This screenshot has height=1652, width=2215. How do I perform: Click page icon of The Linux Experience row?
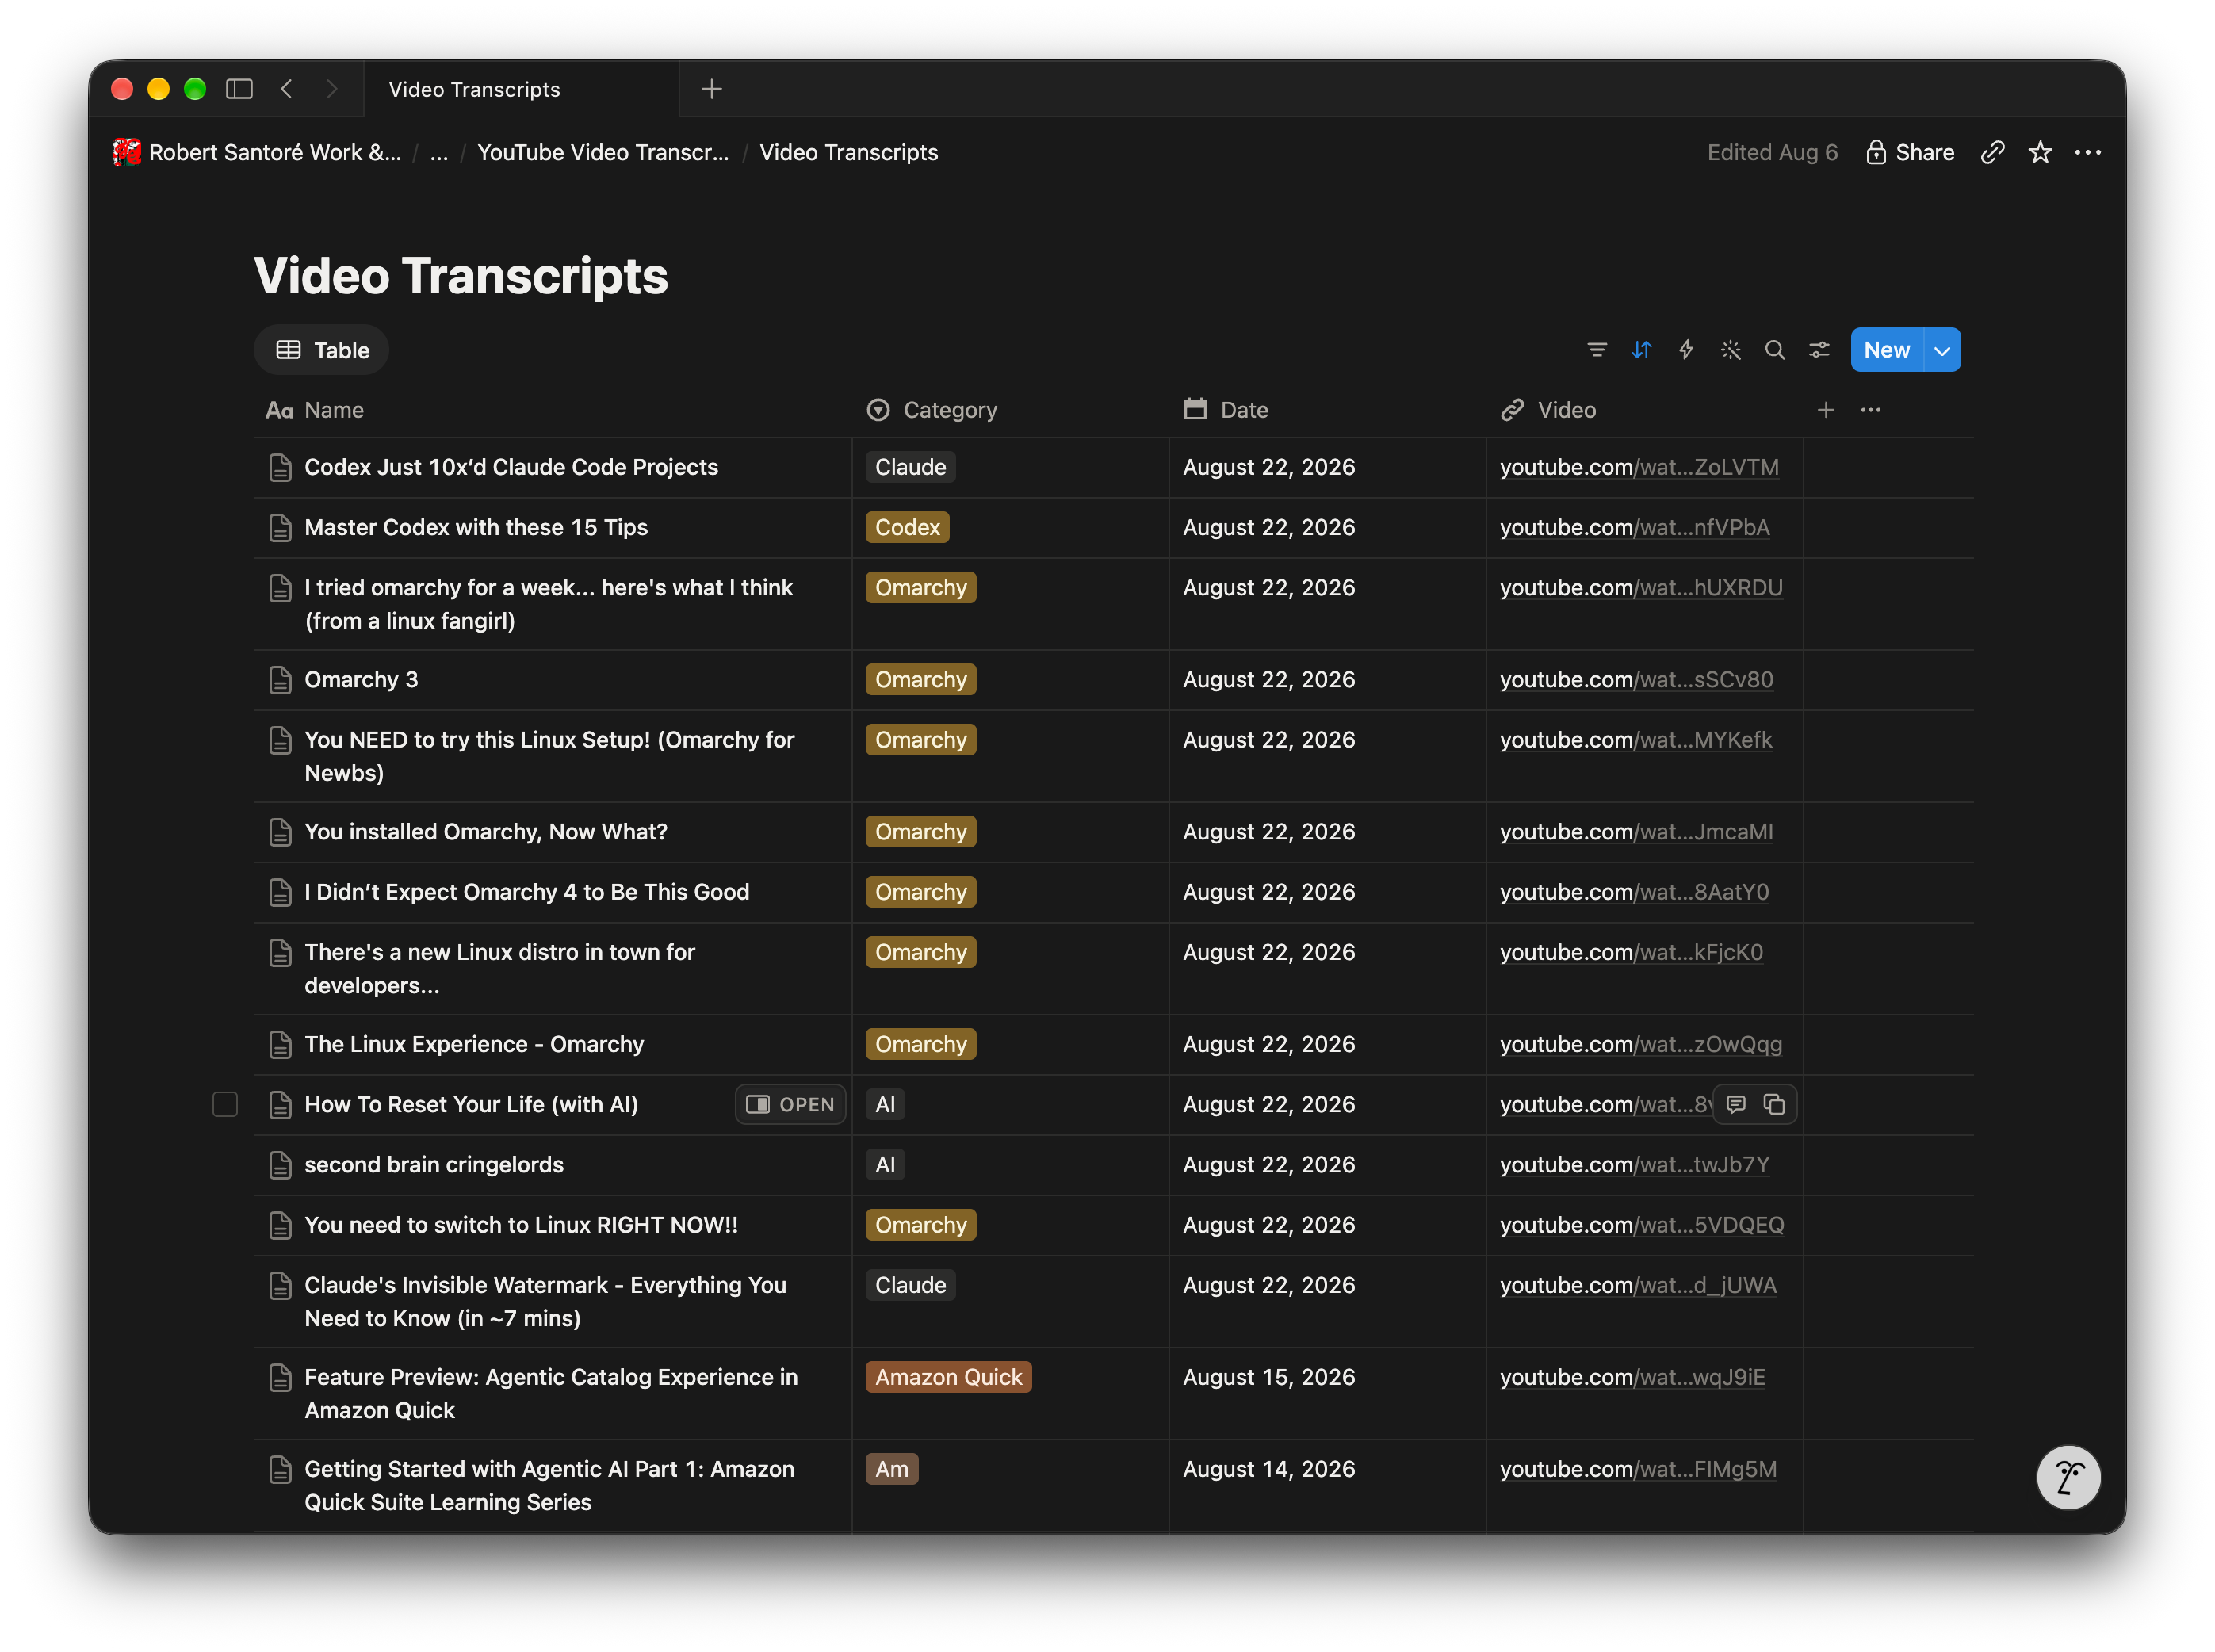coord(280,1045)
